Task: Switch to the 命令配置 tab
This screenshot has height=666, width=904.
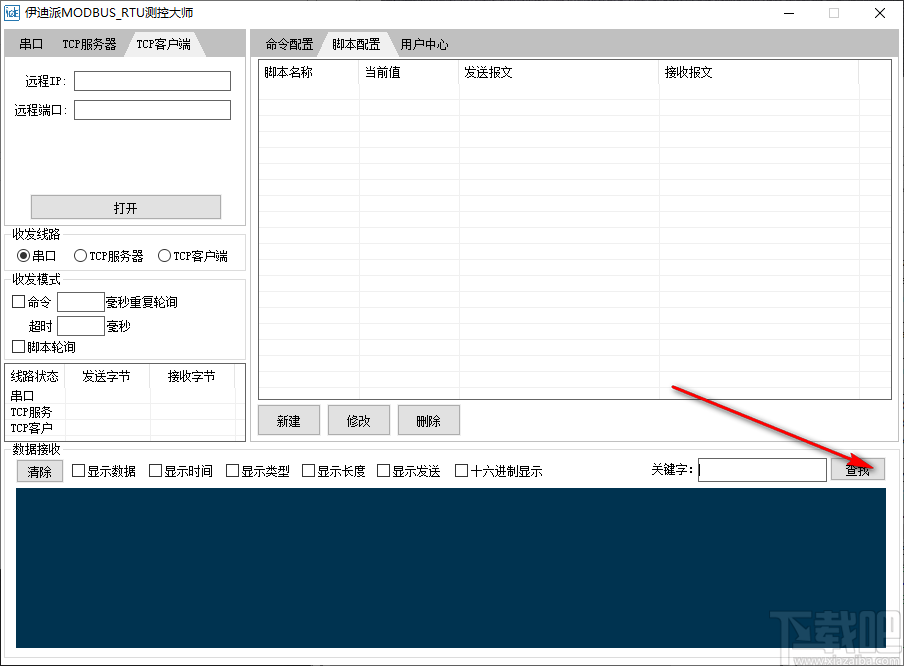Action: click(289, 43)
